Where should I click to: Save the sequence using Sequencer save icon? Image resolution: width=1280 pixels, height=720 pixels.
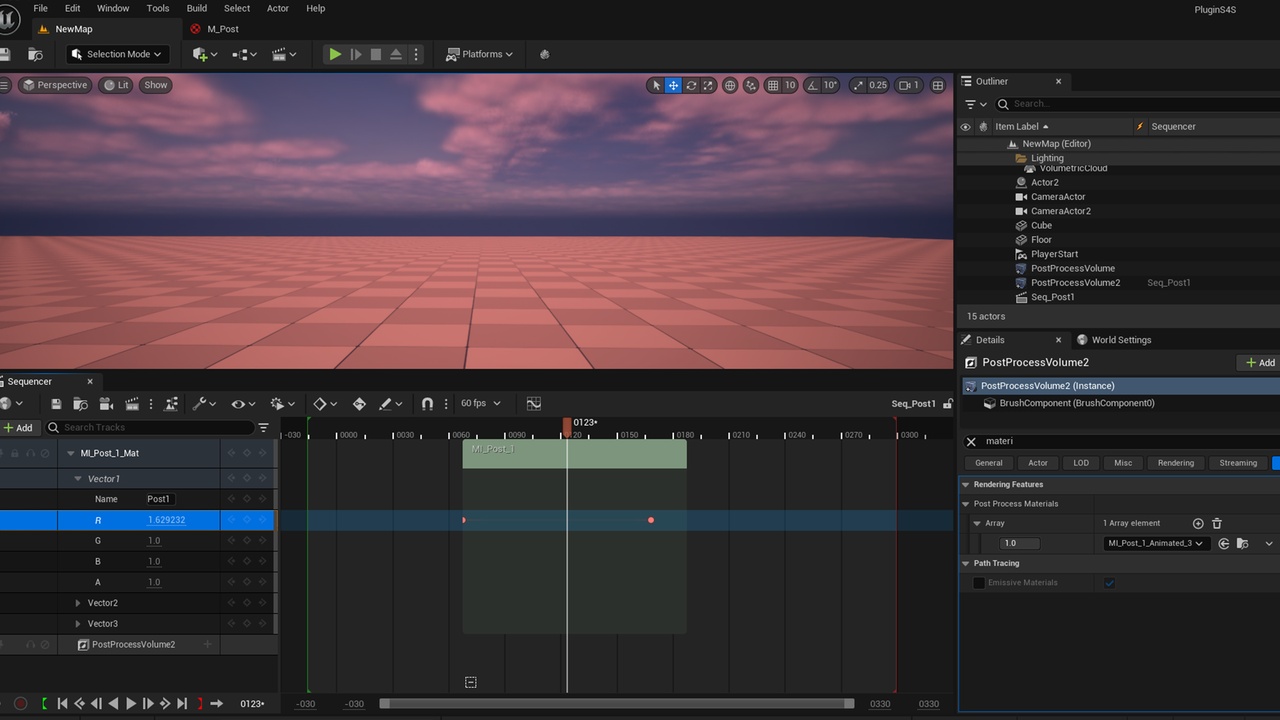pyautogui.click(x=56, y=404)
